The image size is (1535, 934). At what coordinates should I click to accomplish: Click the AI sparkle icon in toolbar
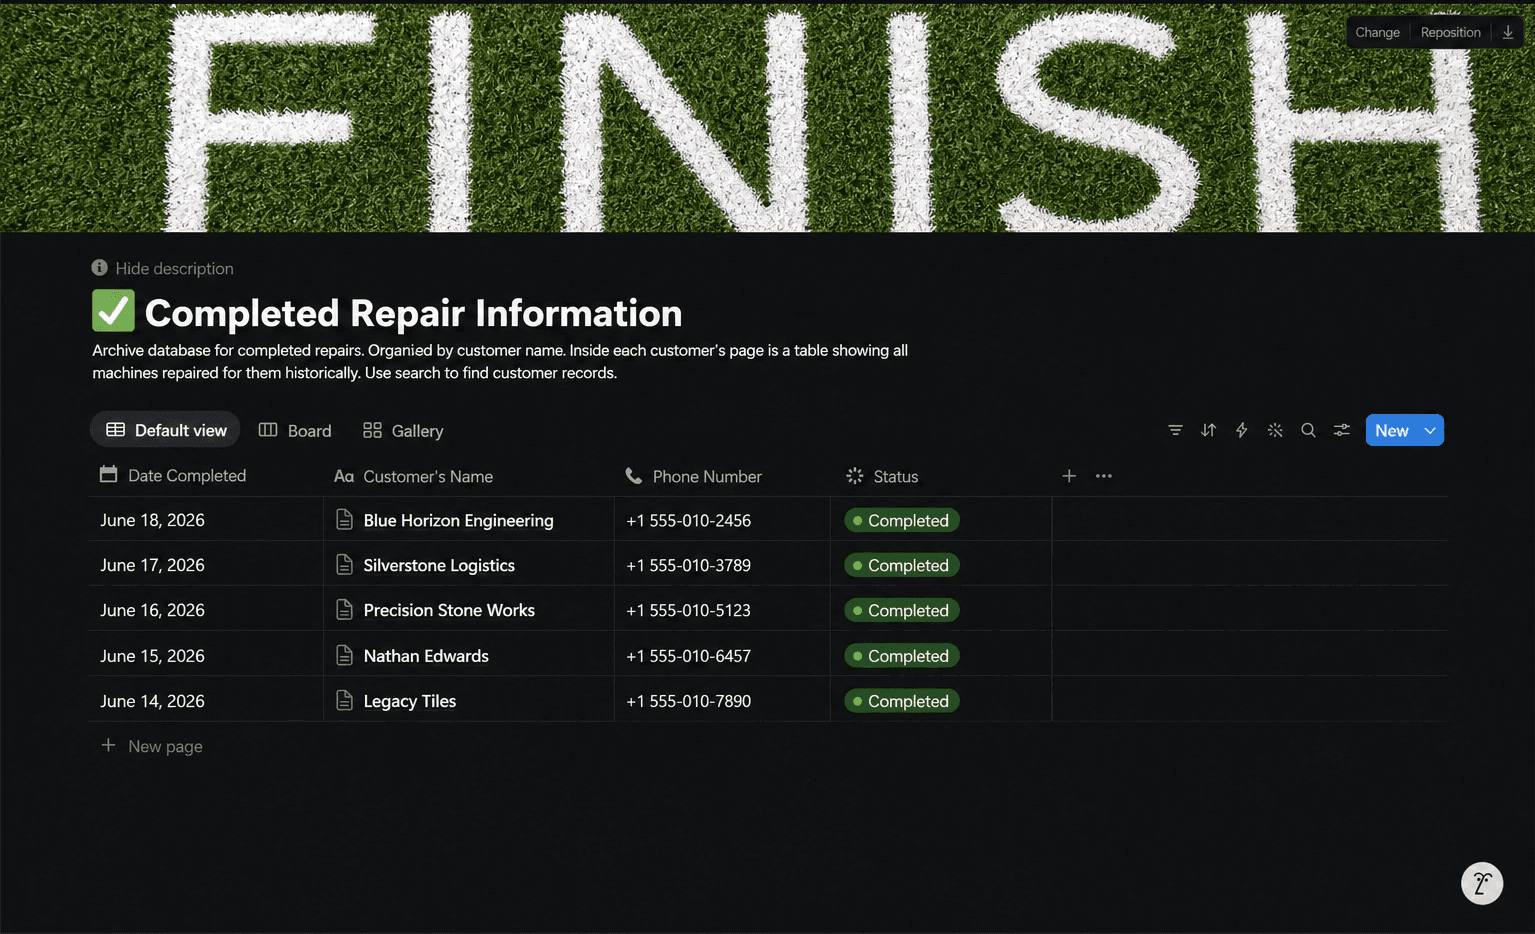(x=1275, y=430)
